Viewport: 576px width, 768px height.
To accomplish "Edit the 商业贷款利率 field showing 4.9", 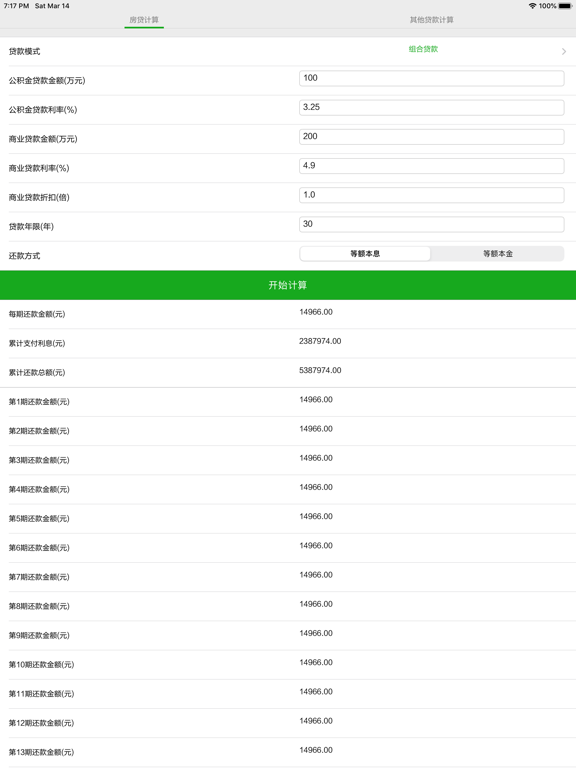I will tap(432, 166).
